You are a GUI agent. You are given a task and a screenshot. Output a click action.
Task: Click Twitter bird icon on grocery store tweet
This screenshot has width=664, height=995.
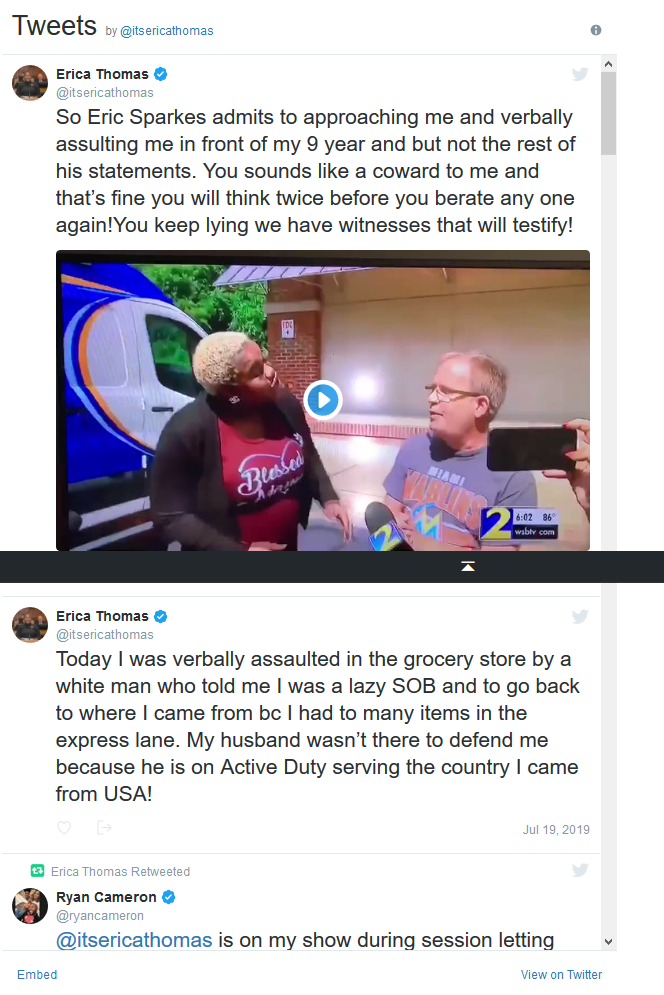coord(580,616)
